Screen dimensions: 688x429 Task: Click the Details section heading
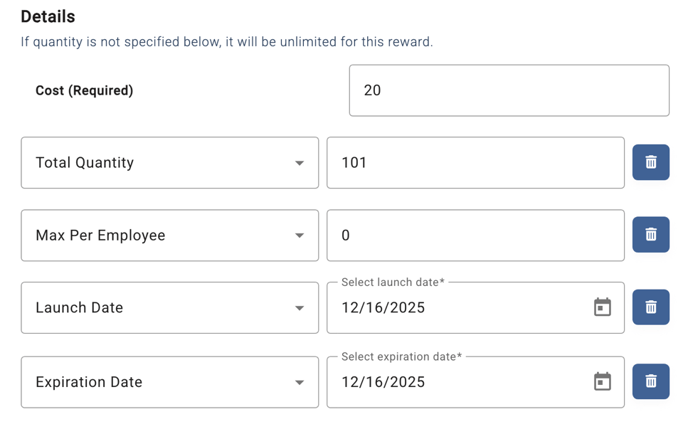tap(48, 17)
